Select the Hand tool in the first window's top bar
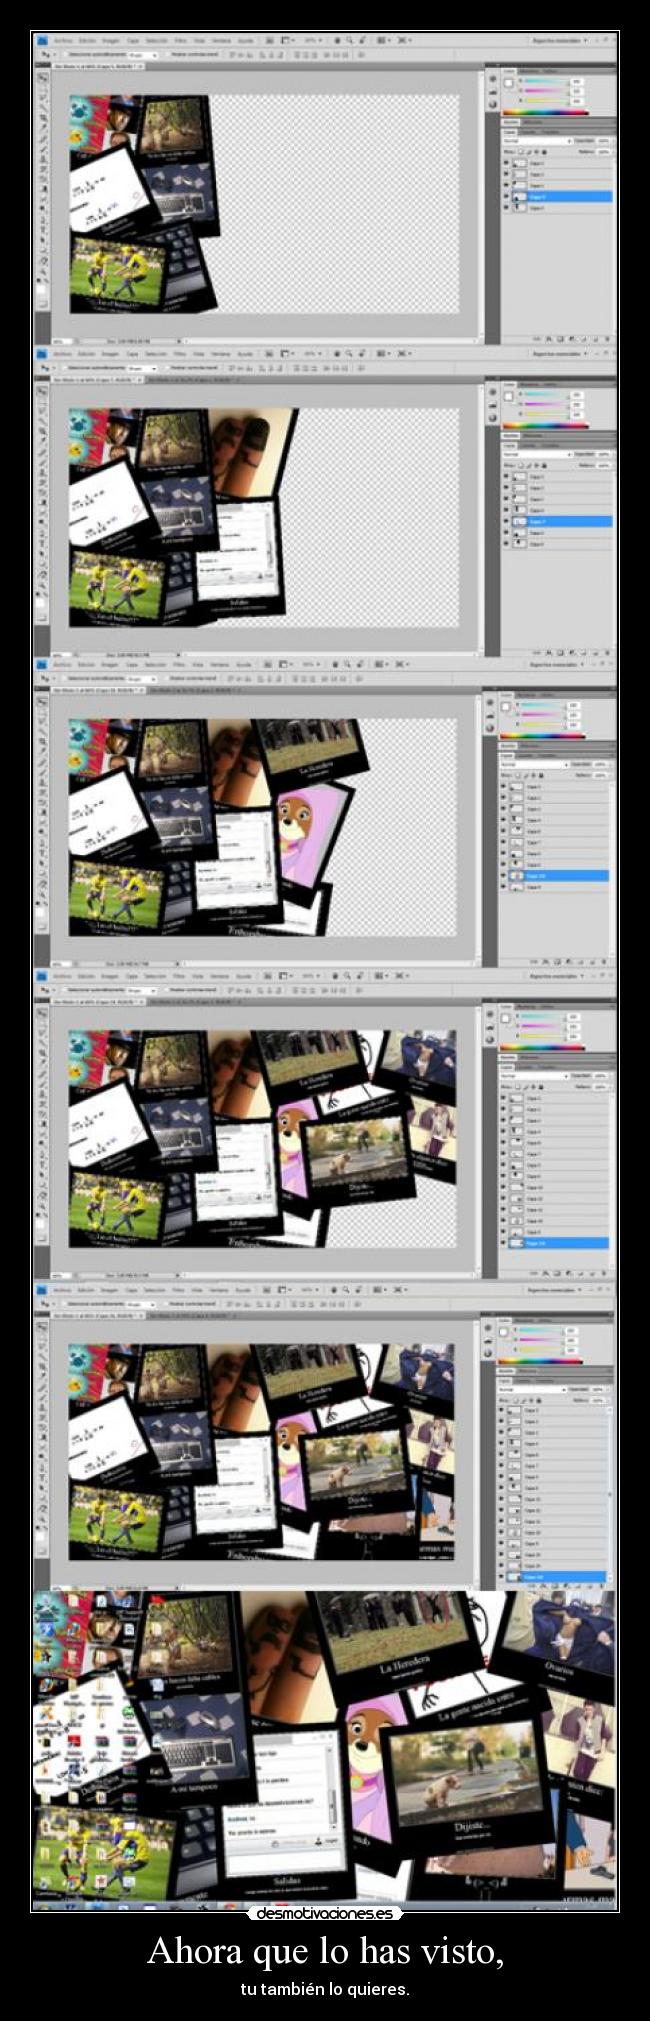Image resolution: width=650 pixels, height=2021 pixels. pos(336,41)
